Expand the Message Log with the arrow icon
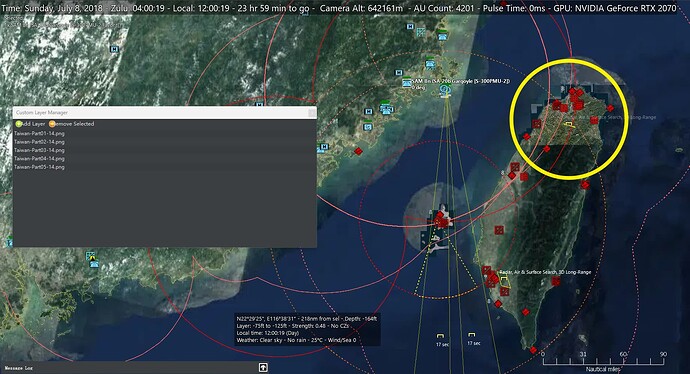Screen dimensions: 690x374 click(263, 367)
